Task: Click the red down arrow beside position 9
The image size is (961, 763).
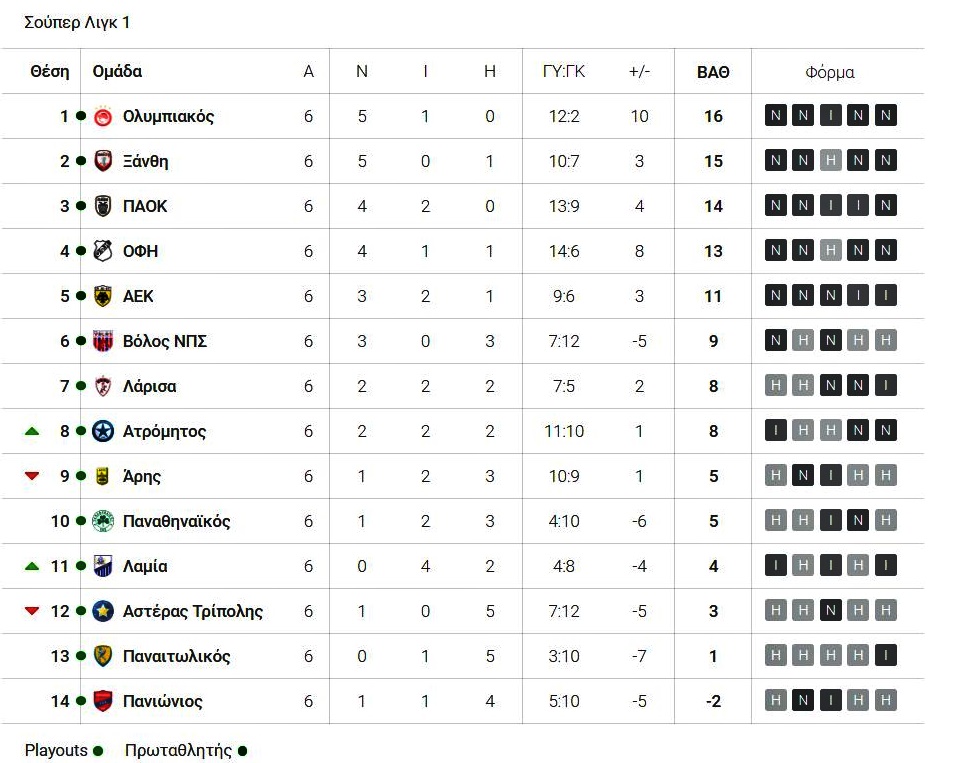Action: tap(32, 476)
